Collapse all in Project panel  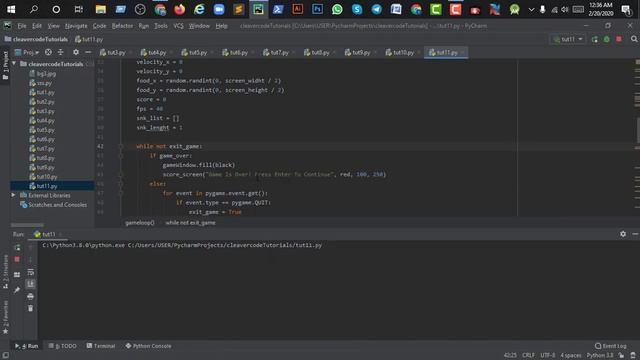(x=60, y=52)
